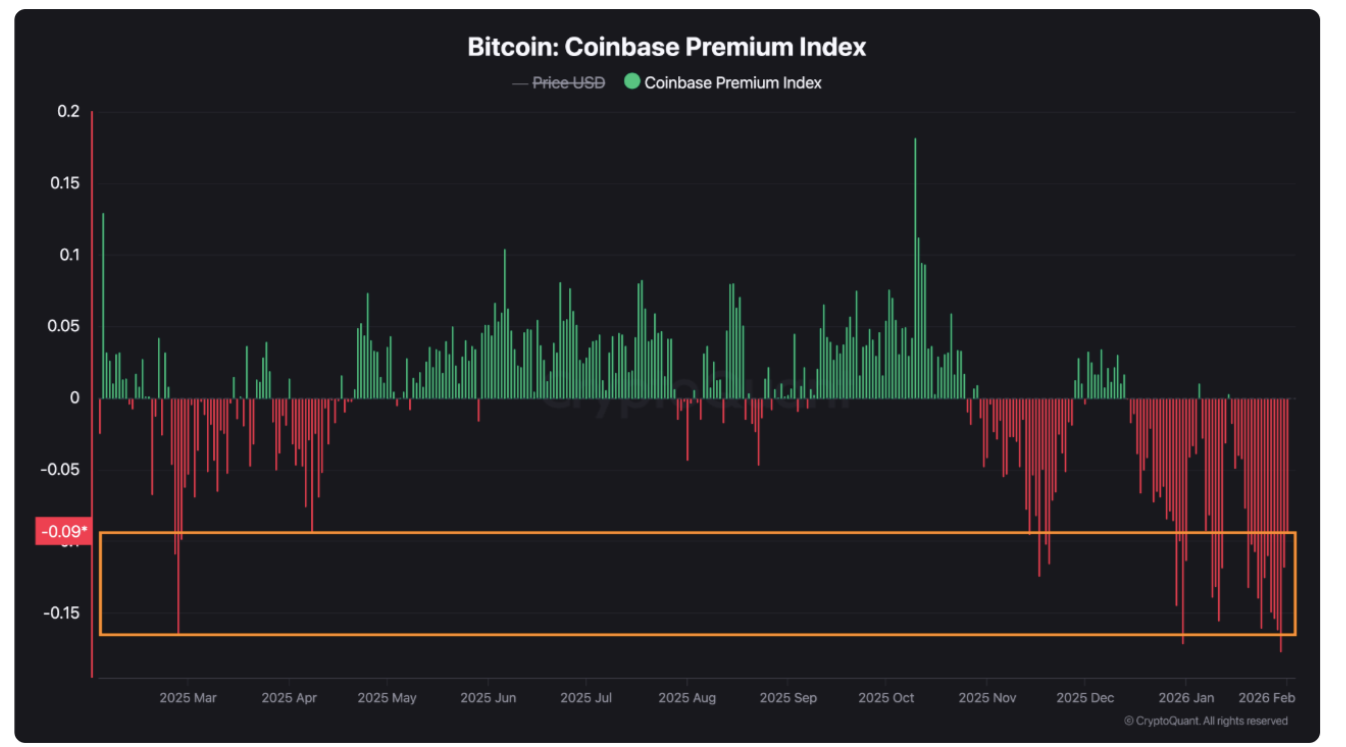Select the 2026 Jan x-axis label
The height and width of the screenshot is (747, 1346).
tap(1186, 697)
